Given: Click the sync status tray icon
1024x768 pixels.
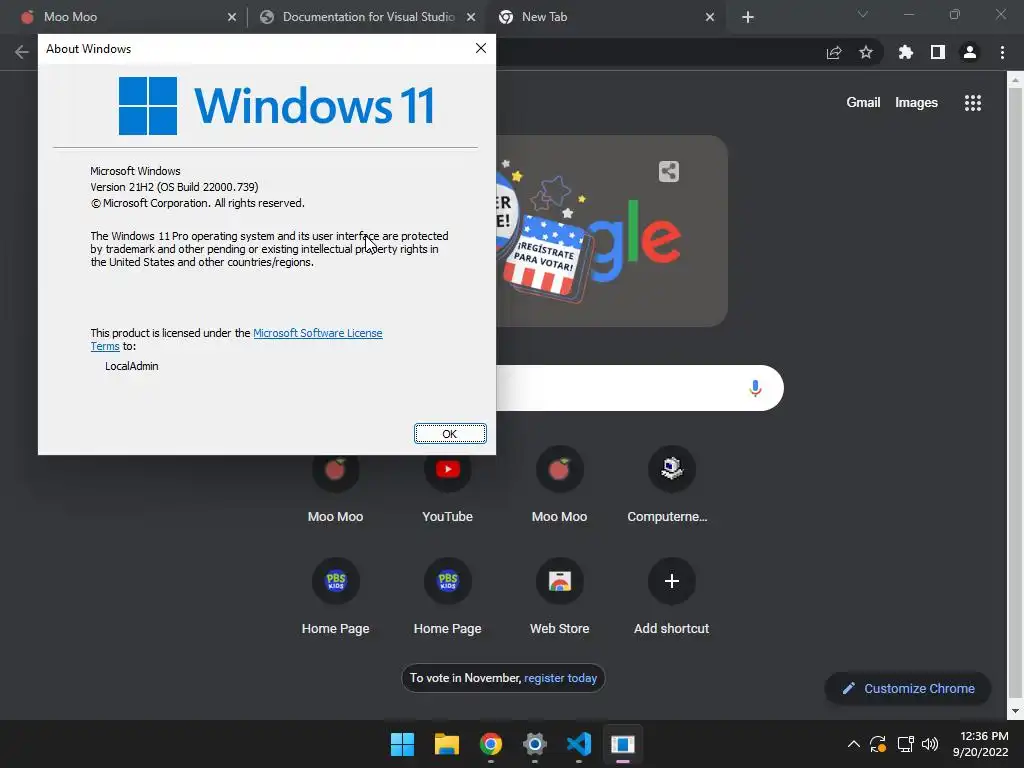Looking at the screenshot, I should pyautogui.click(x=878, y=744).
